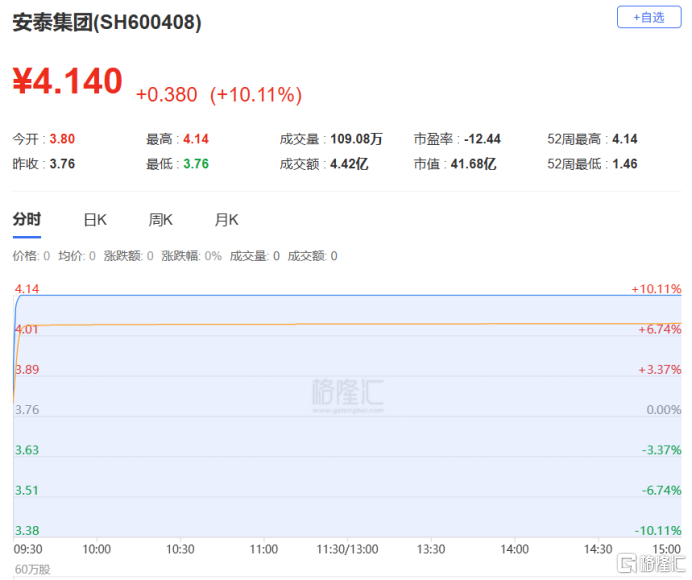Click the 11:00 time axis label
Image resolution: width=692 pixels, height=580 pixels.
point(264,549)
